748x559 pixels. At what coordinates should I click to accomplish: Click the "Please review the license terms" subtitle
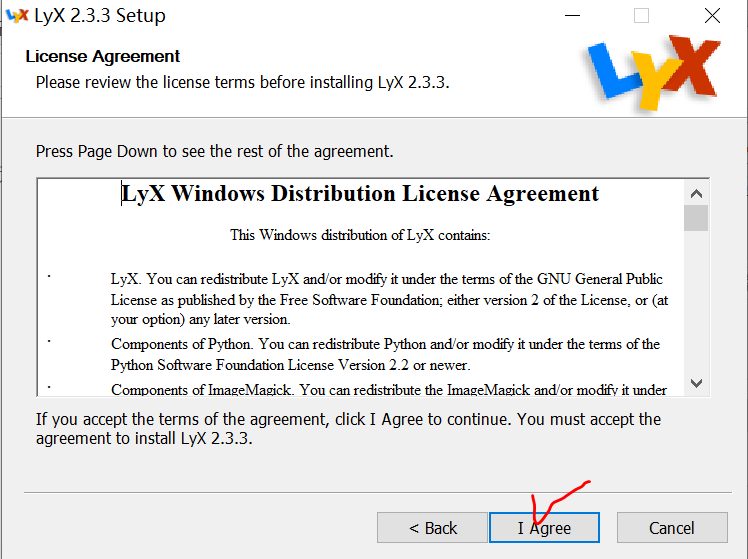[x=243, y=83]
